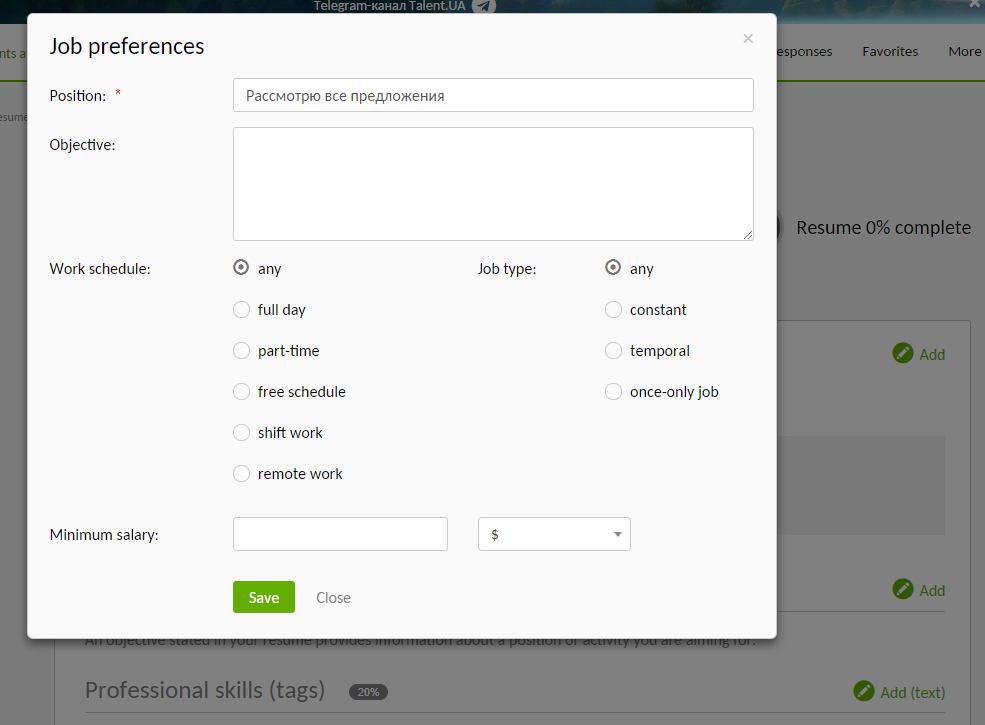Click the Telegram icon in top banner
Screen dimensions: 985x725
484,6
